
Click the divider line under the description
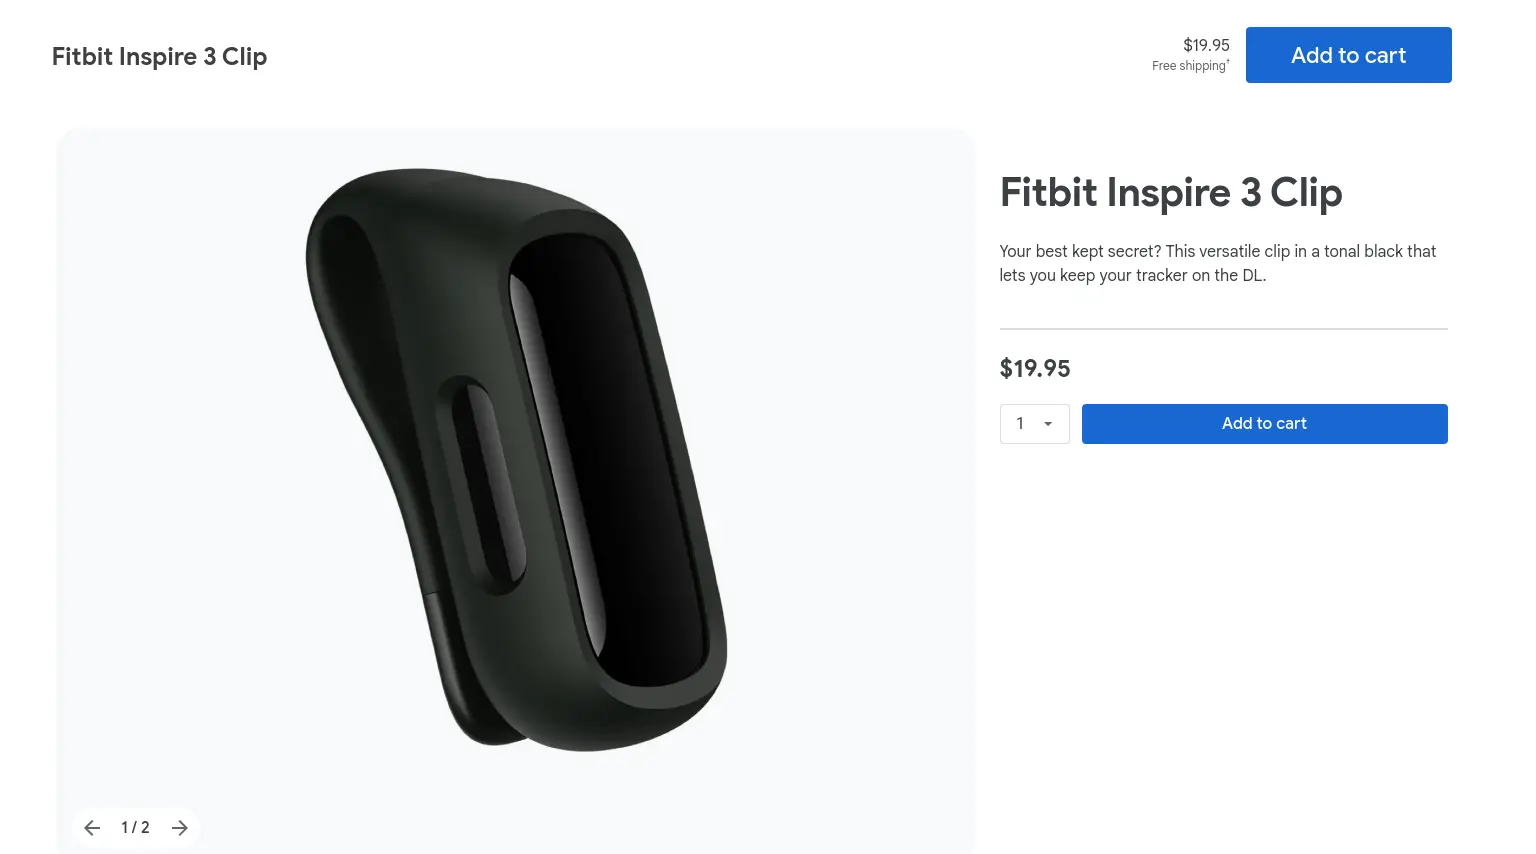click(x=1224, y=329)
